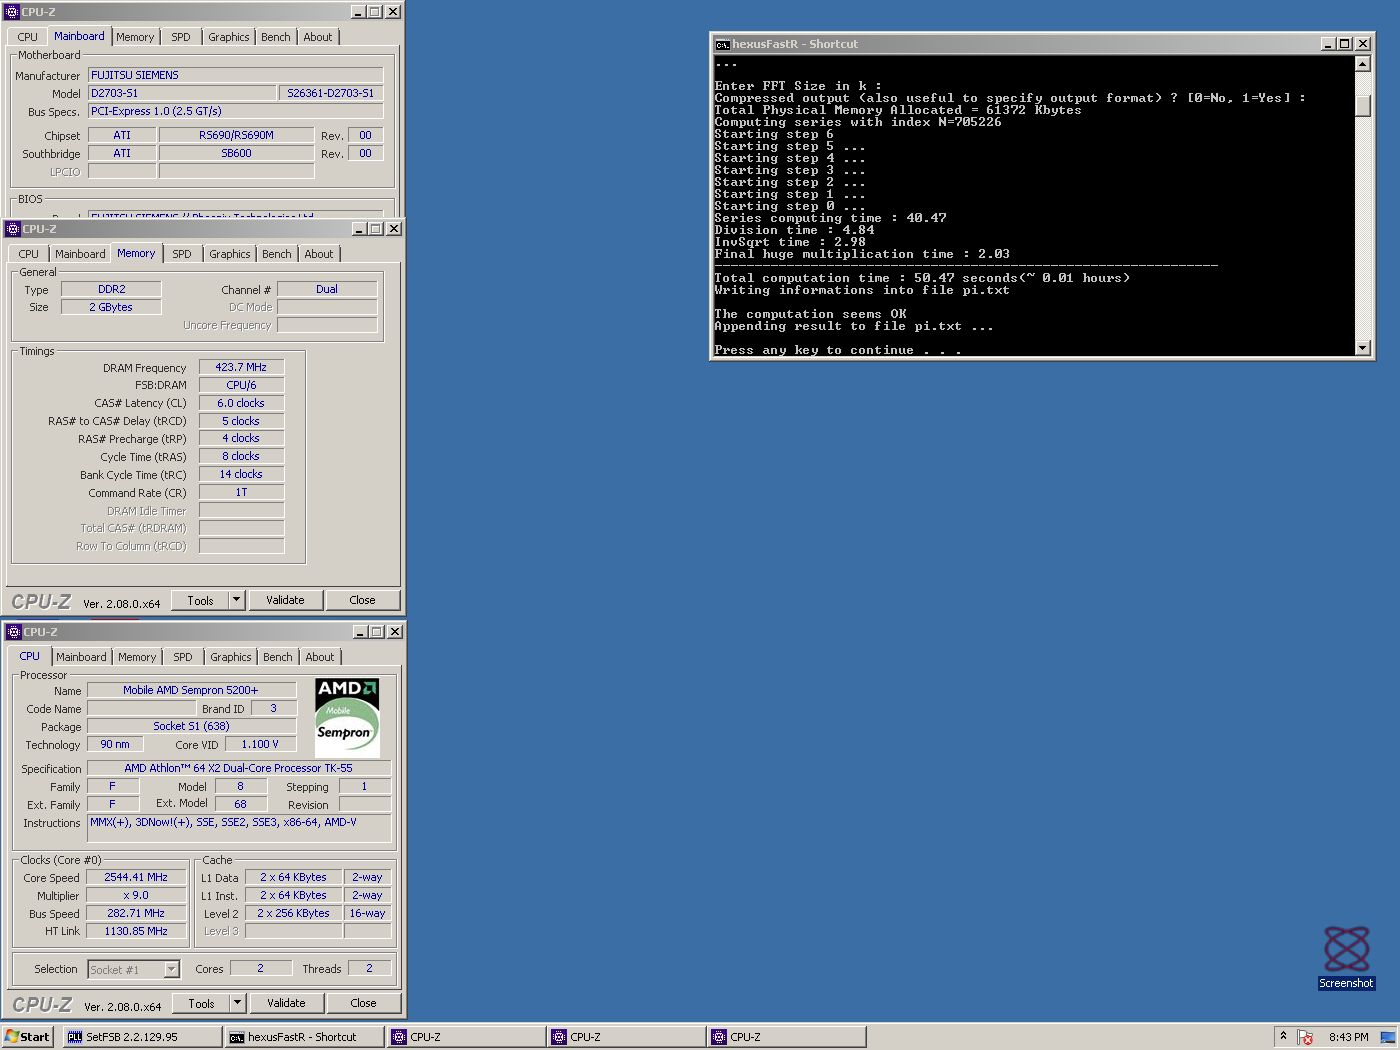The height and width of the screenshot is (1050, 1400).
Task: Click the SB600 southbridge field
Action: 236,153
